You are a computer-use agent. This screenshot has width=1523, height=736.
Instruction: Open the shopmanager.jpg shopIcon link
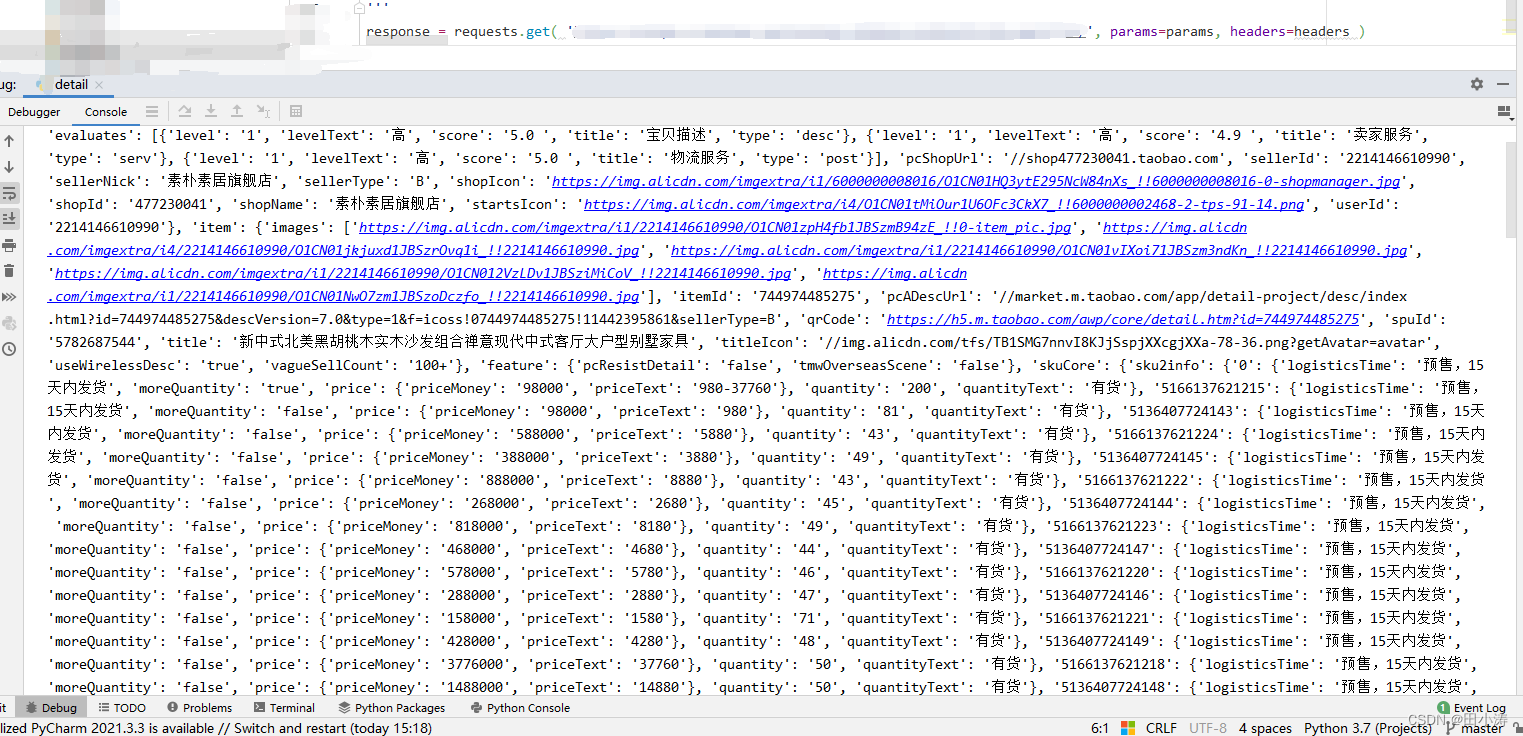tap(975, 182)
